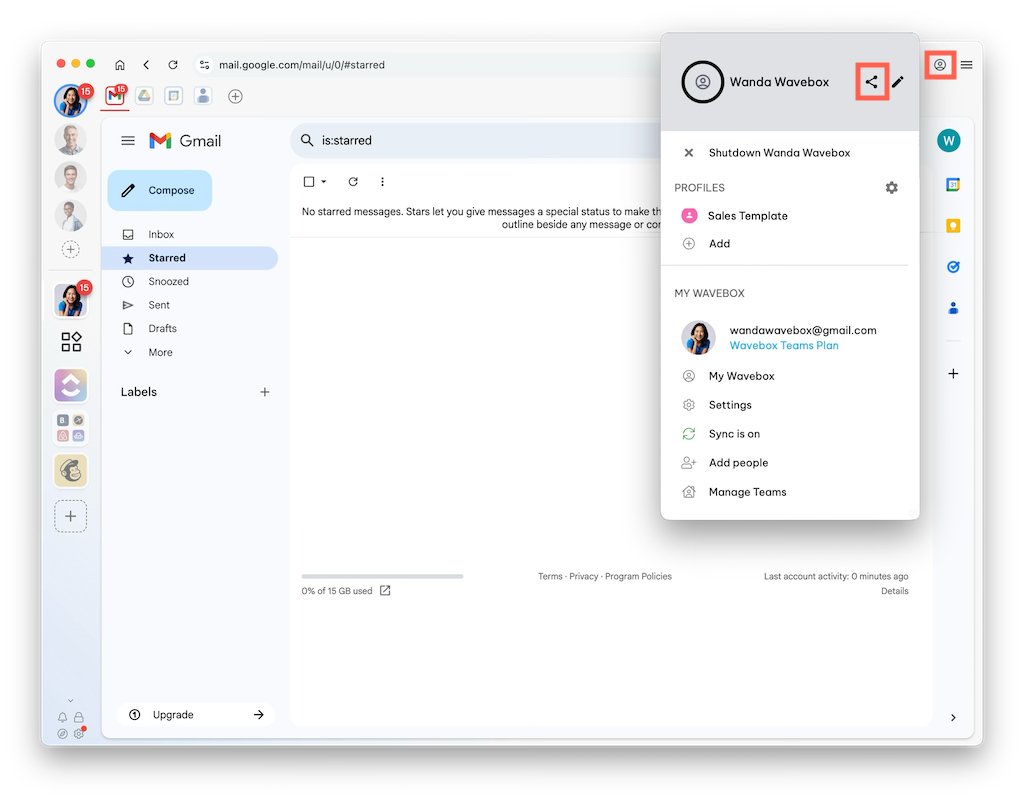Screen dimensions: 1024x800
Task: Click the profile icon in the browser toolbar
Action: [x=940, y=65]
